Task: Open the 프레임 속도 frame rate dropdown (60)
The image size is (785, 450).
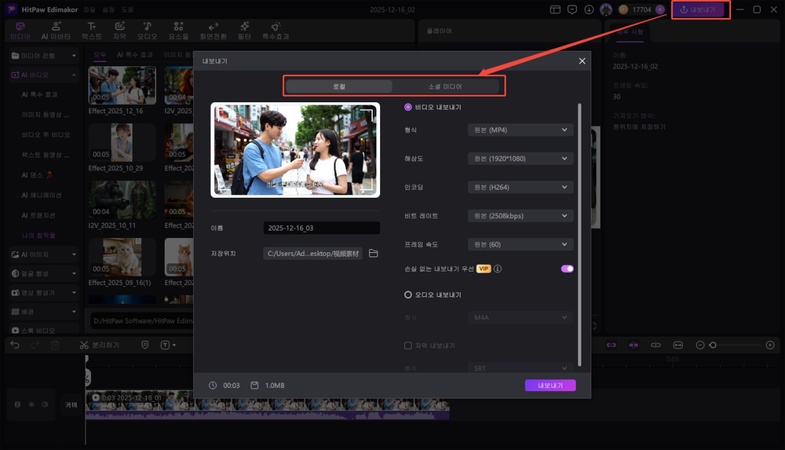Action: click(520, 244)
